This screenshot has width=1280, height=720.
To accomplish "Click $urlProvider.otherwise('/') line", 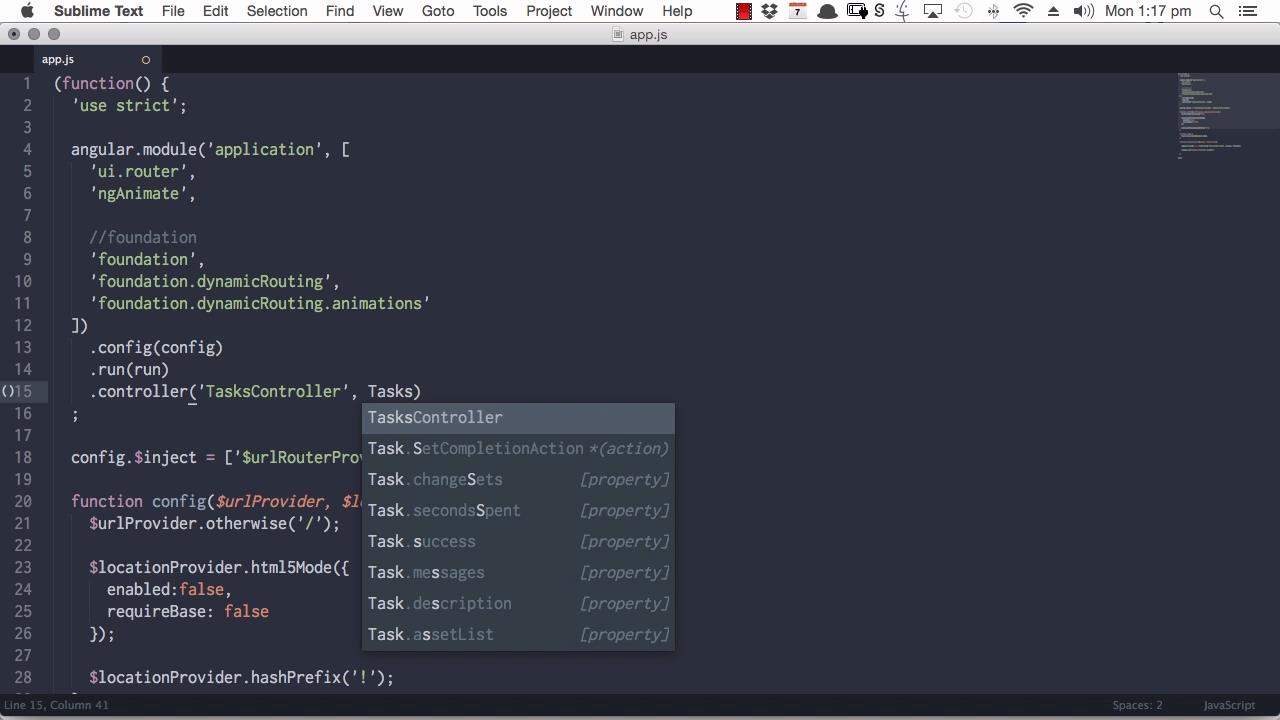I will [215, 523].
